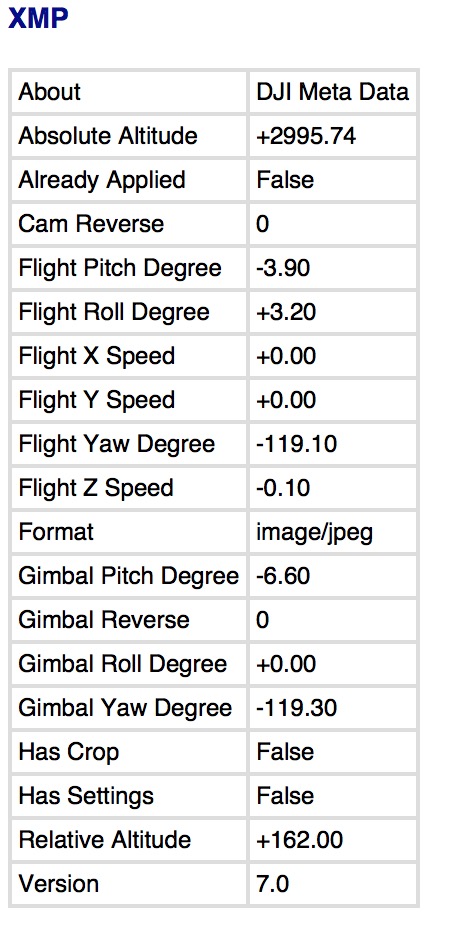462x940 pixels.
Task: Select the DJI Meta Data value
Action: 333,92
